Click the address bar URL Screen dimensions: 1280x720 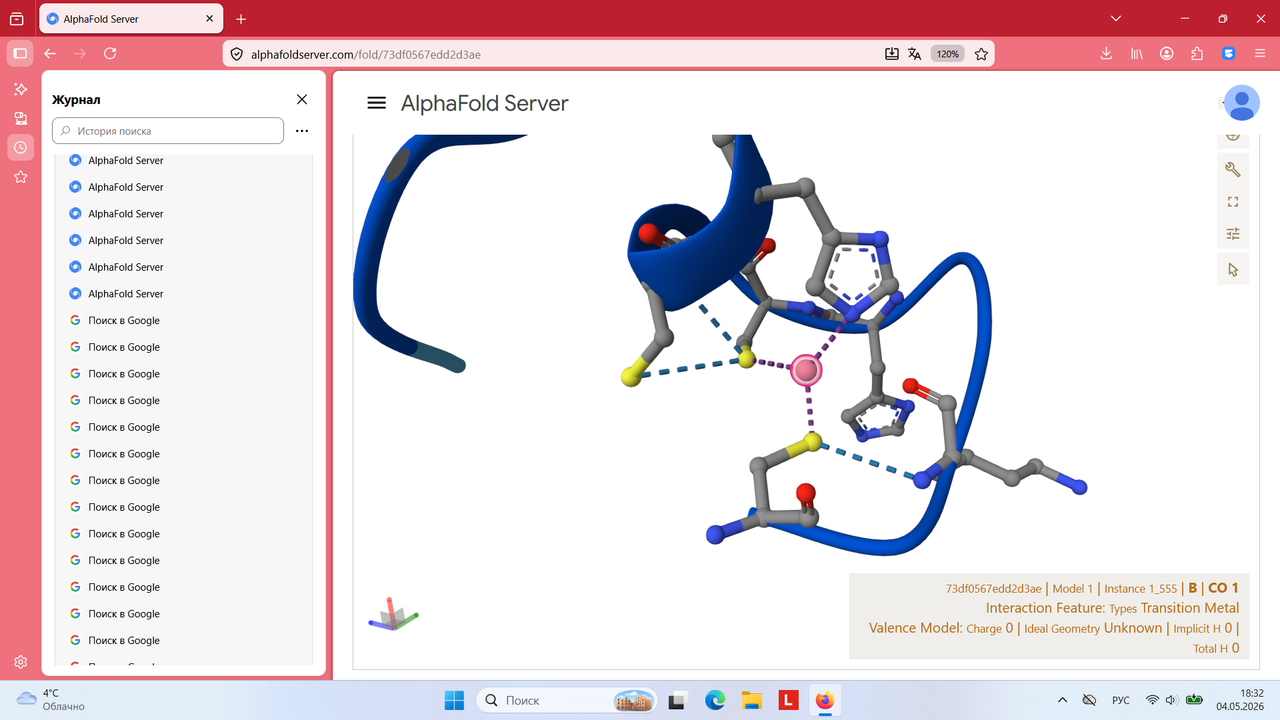pos(365,54)
